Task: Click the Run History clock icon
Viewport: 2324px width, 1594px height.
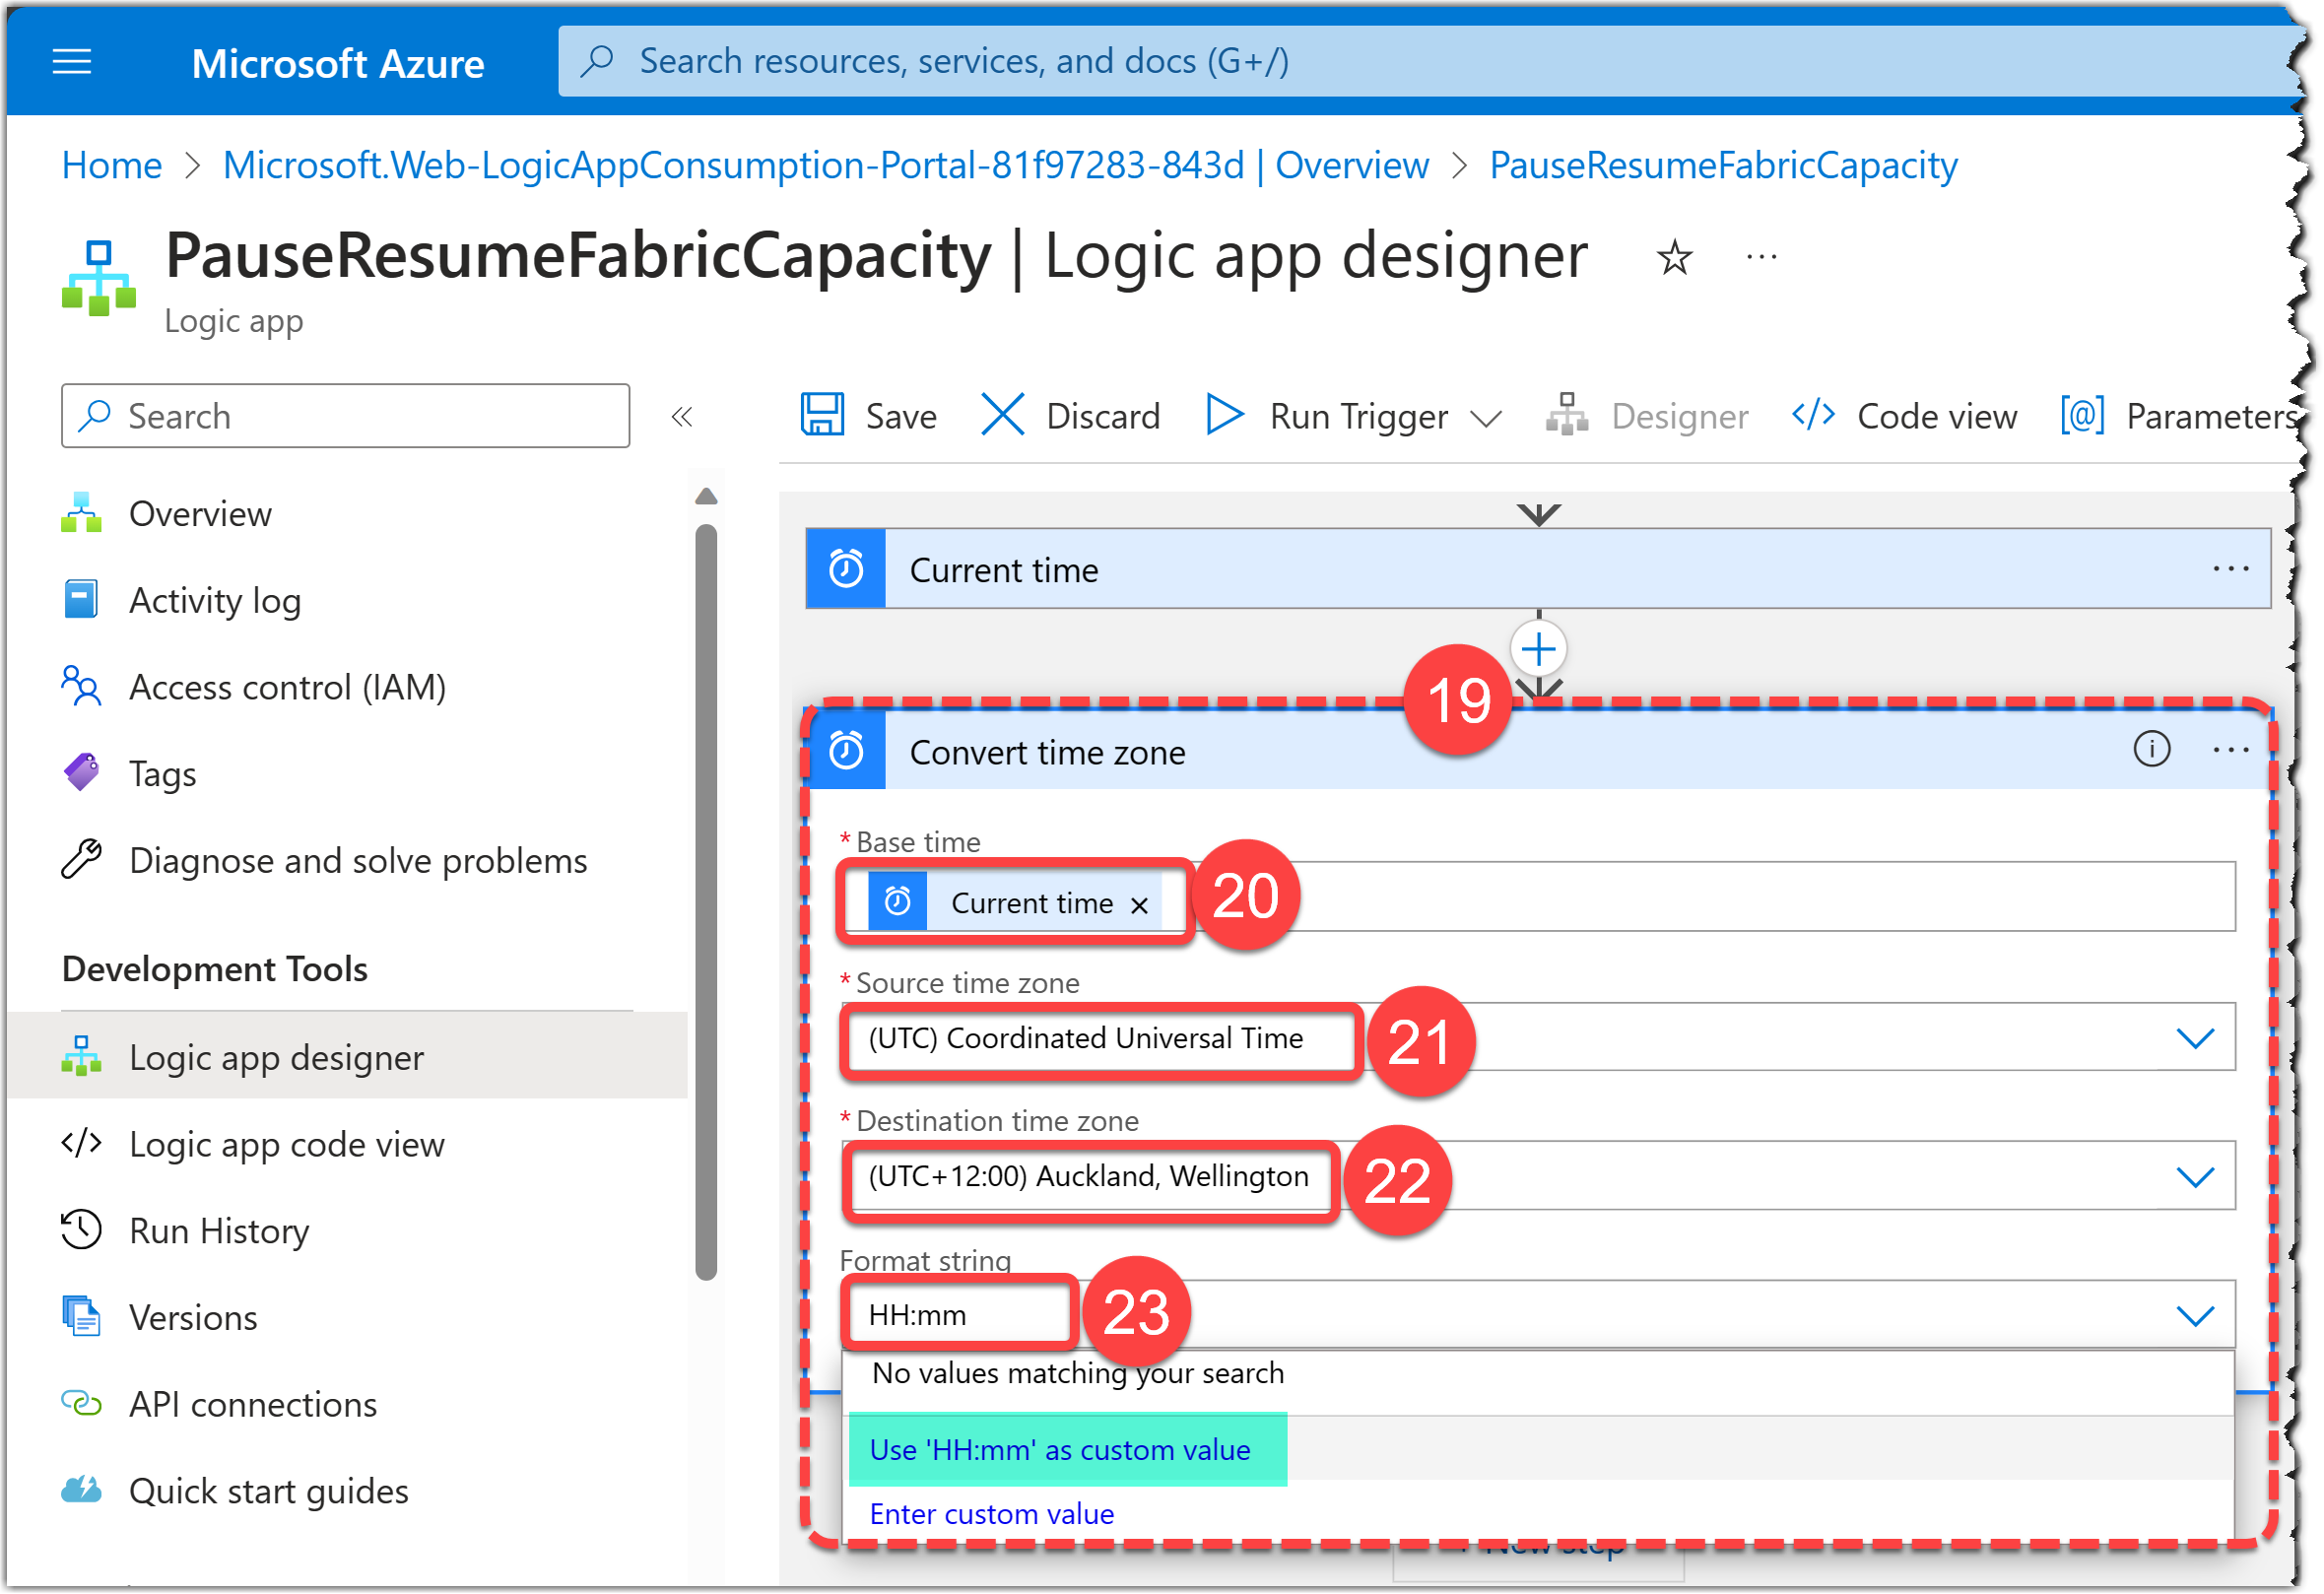Action: pyautogui.click(x=81, y=1231)
